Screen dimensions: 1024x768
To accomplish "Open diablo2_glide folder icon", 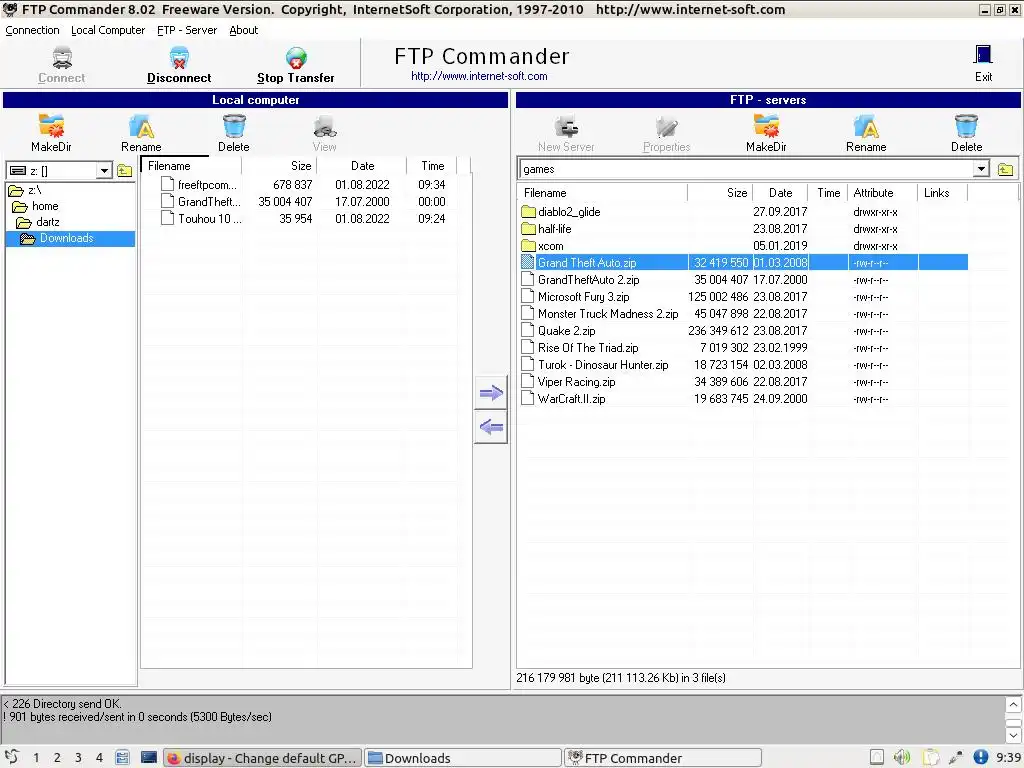I will pyautogui.click(x=528, y=212).
